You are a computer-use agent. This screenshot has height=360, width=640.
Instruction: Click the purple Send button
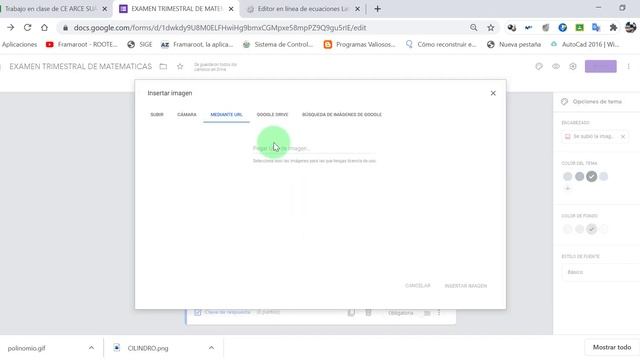(600, 67)
